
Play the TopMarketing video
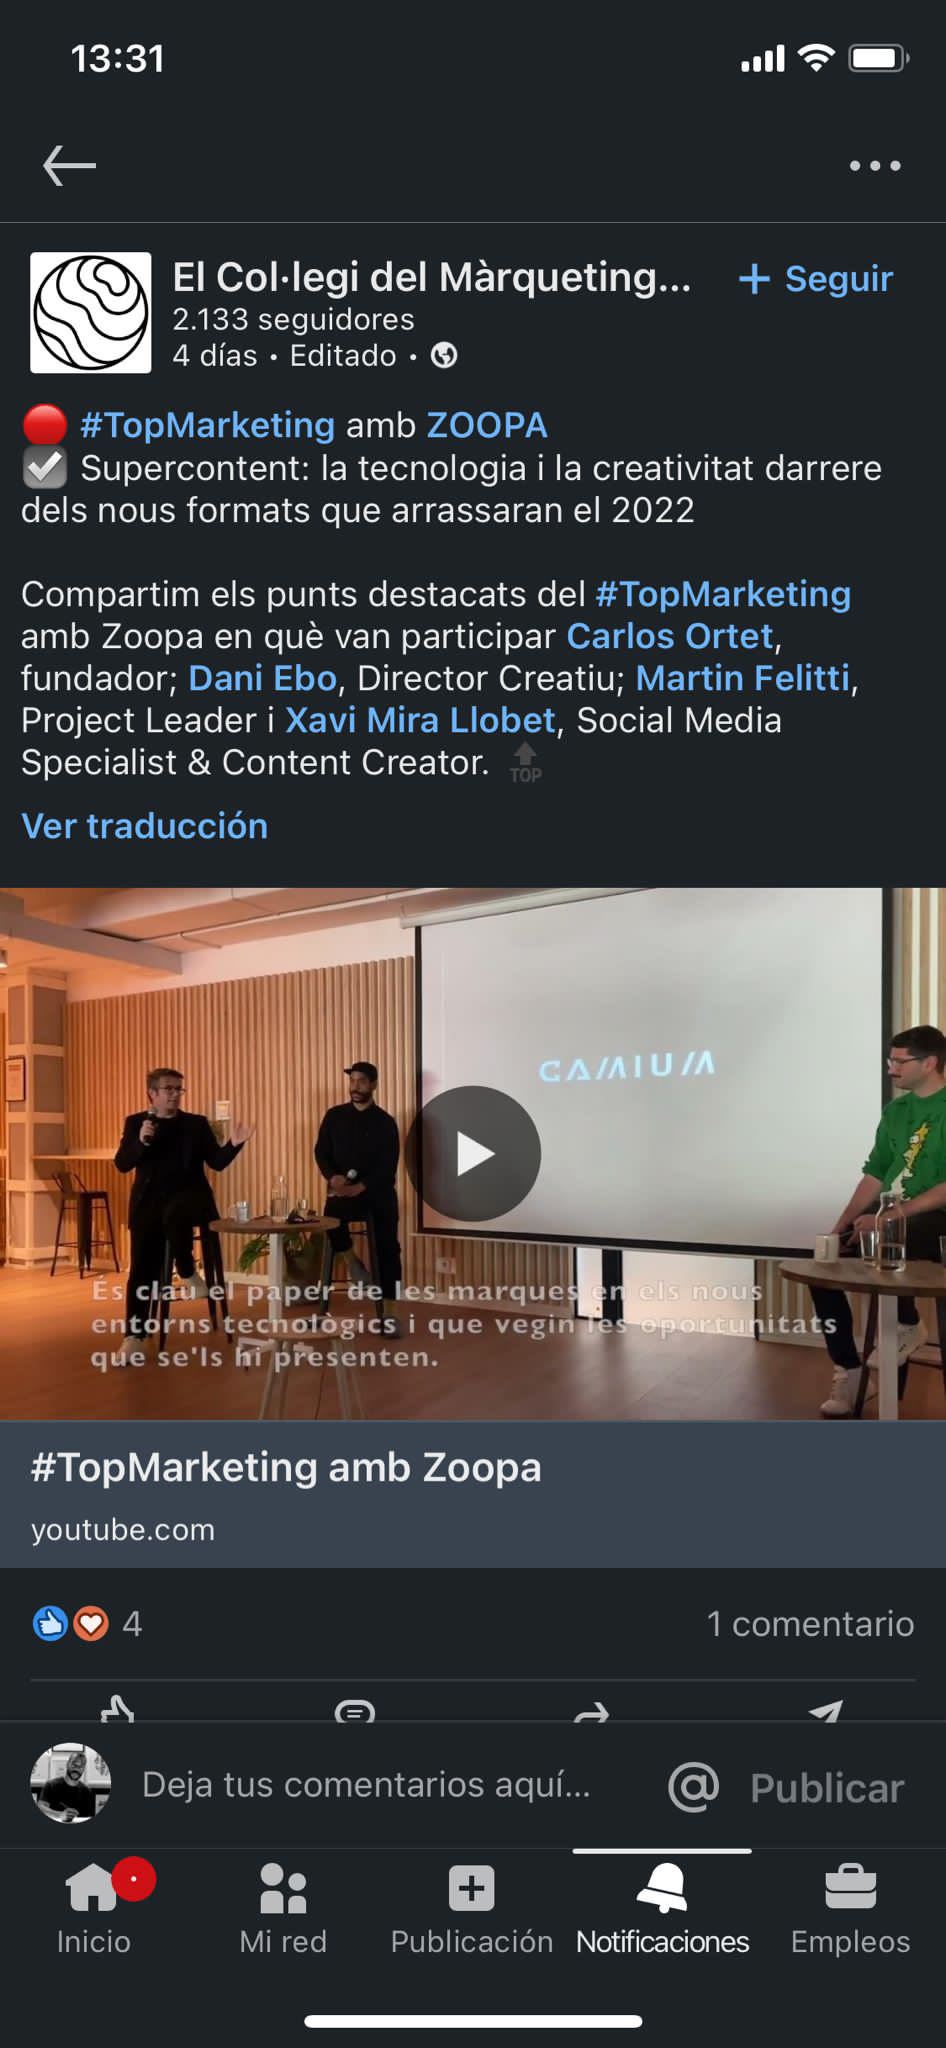pyautogui.click(x=473, y=1154)
